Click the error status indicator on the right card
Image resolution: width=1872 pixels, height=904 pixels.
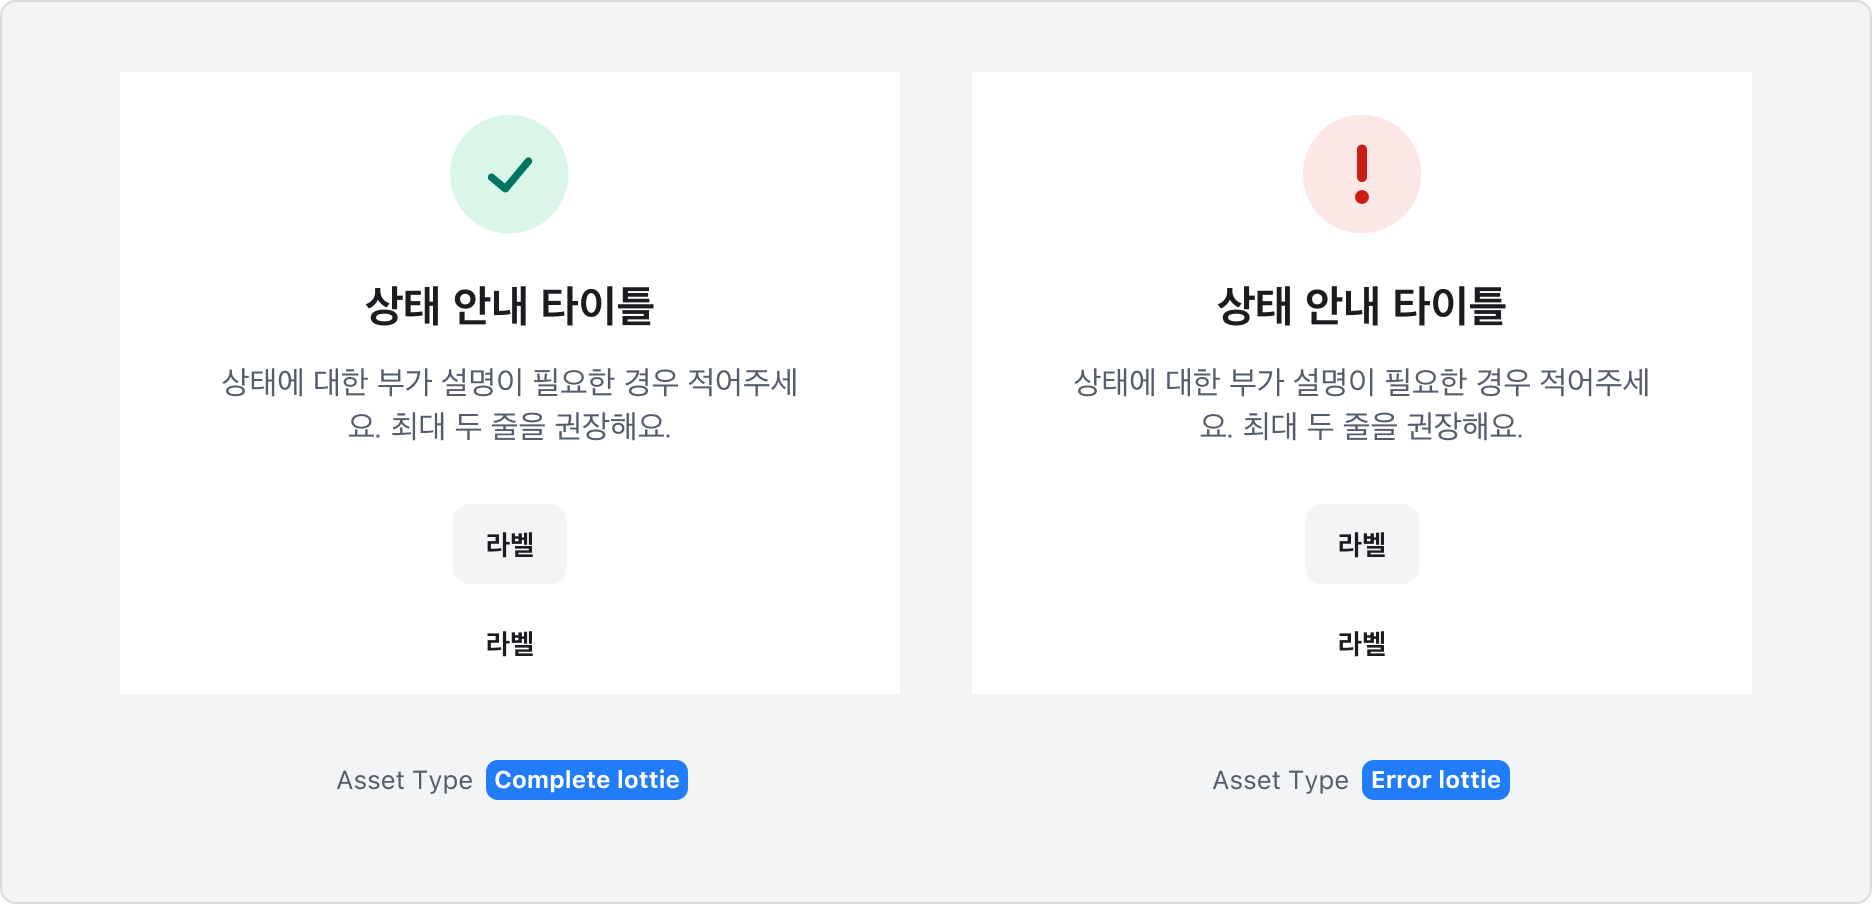(1361, 173)
